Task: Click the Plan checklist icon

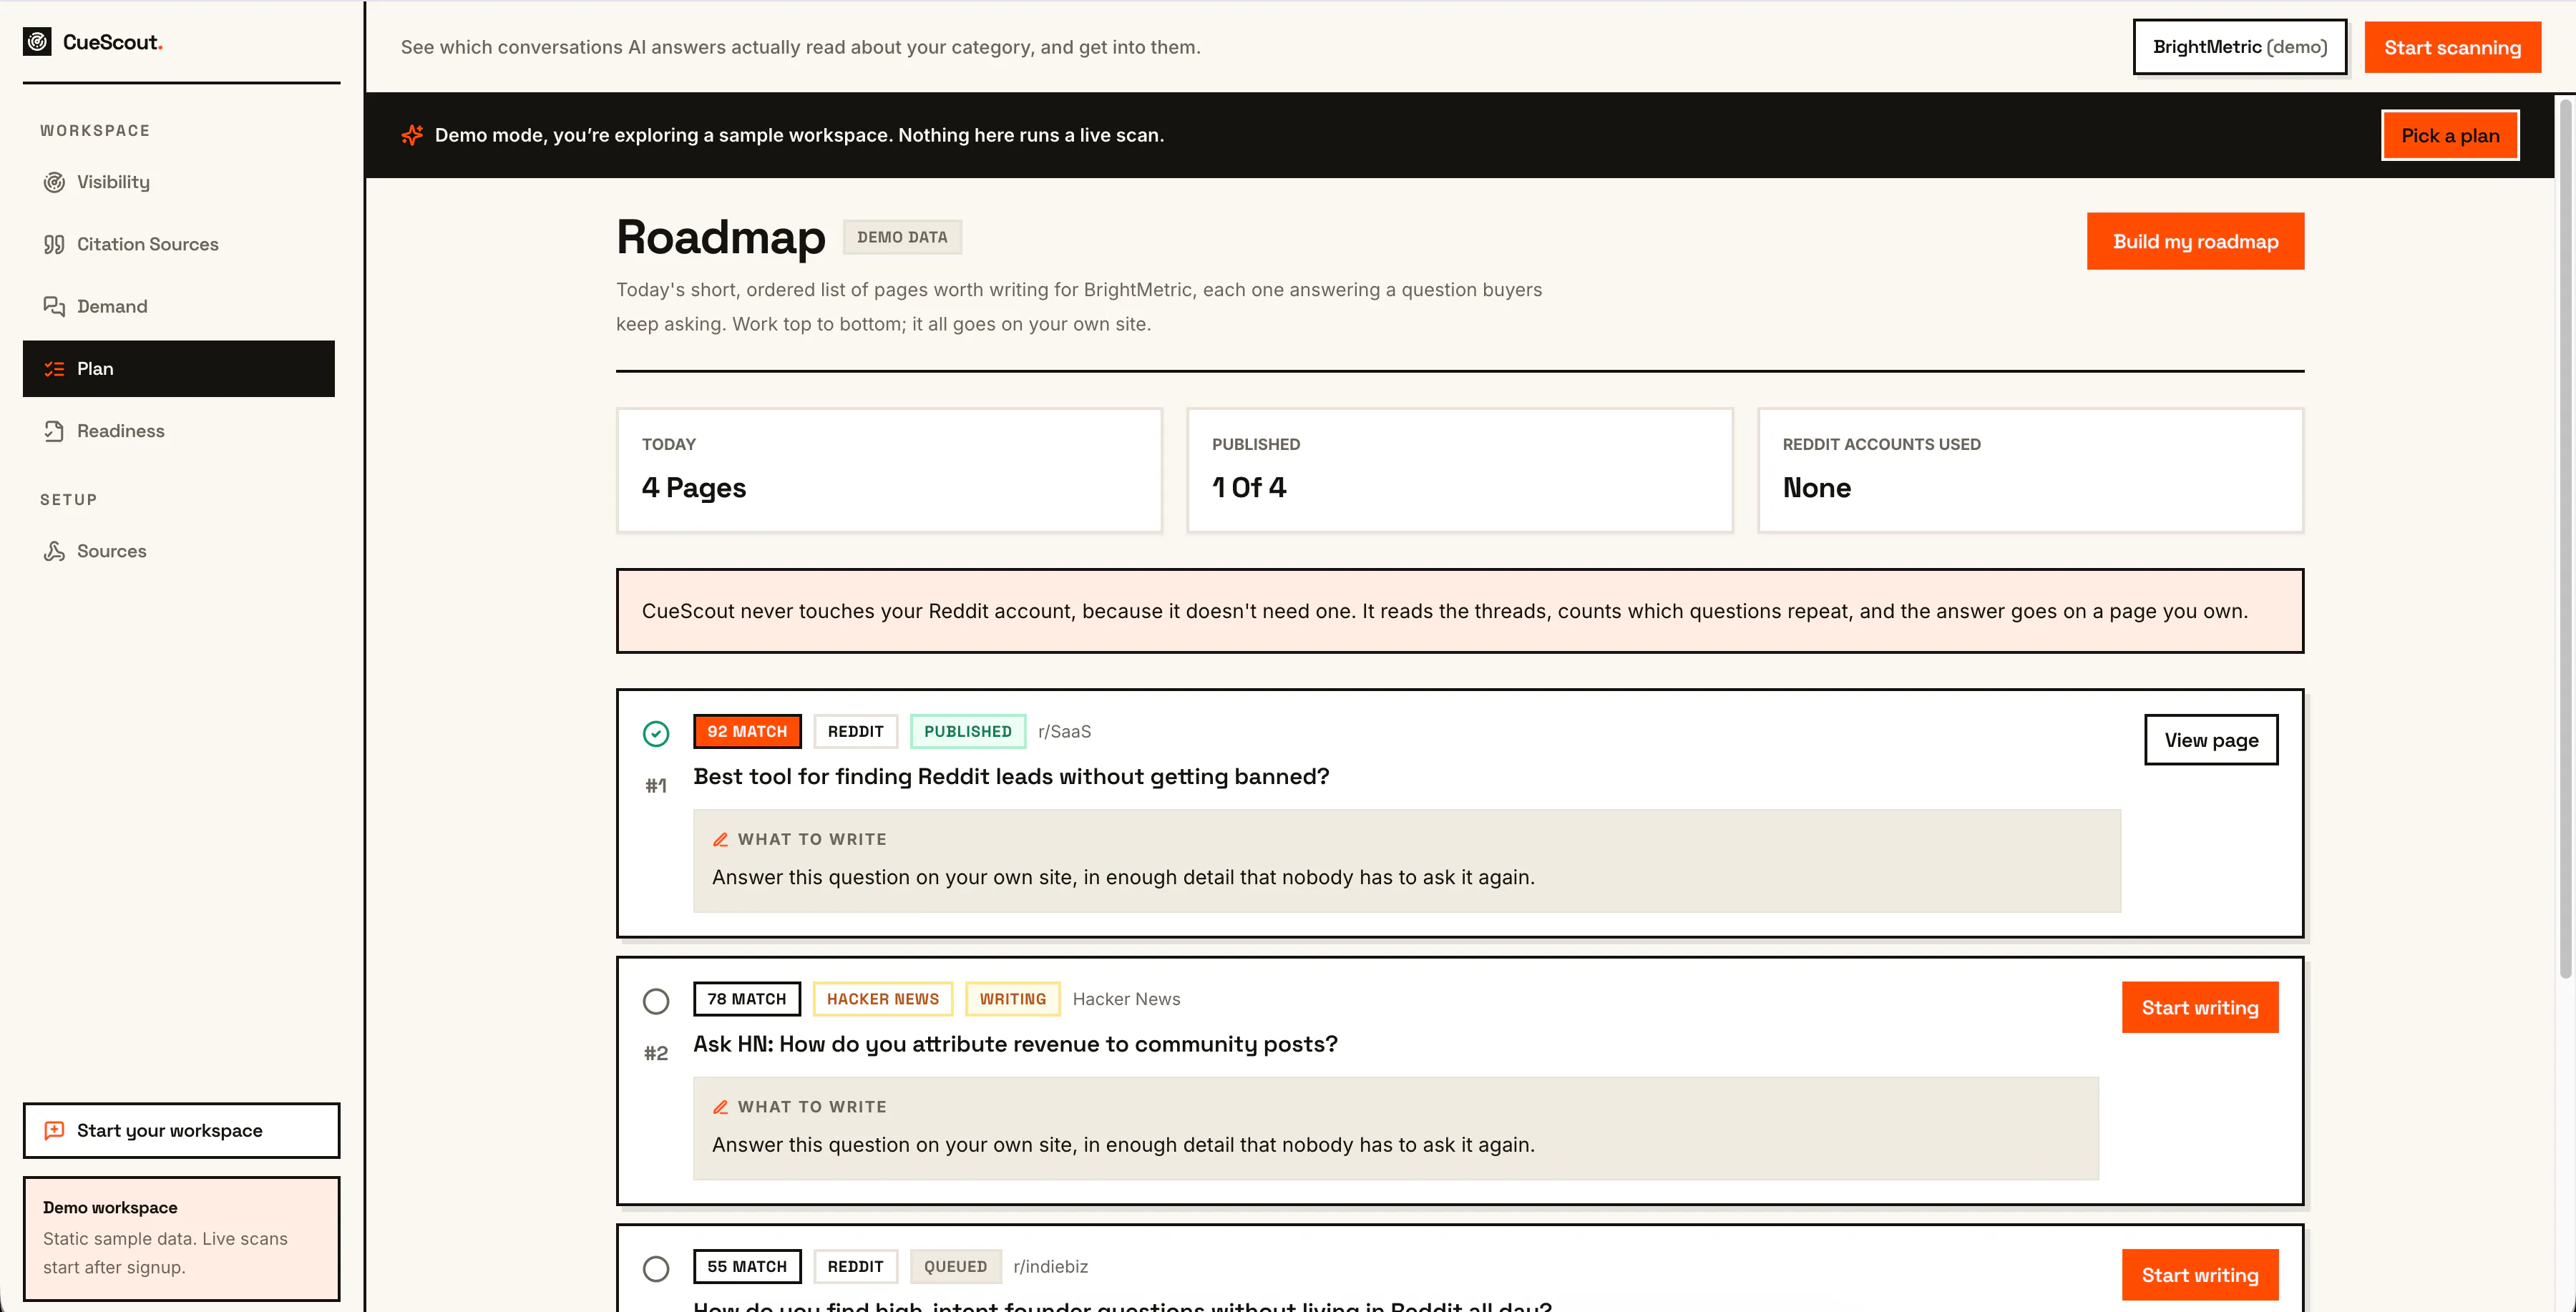Action: [x=54, y=369]
